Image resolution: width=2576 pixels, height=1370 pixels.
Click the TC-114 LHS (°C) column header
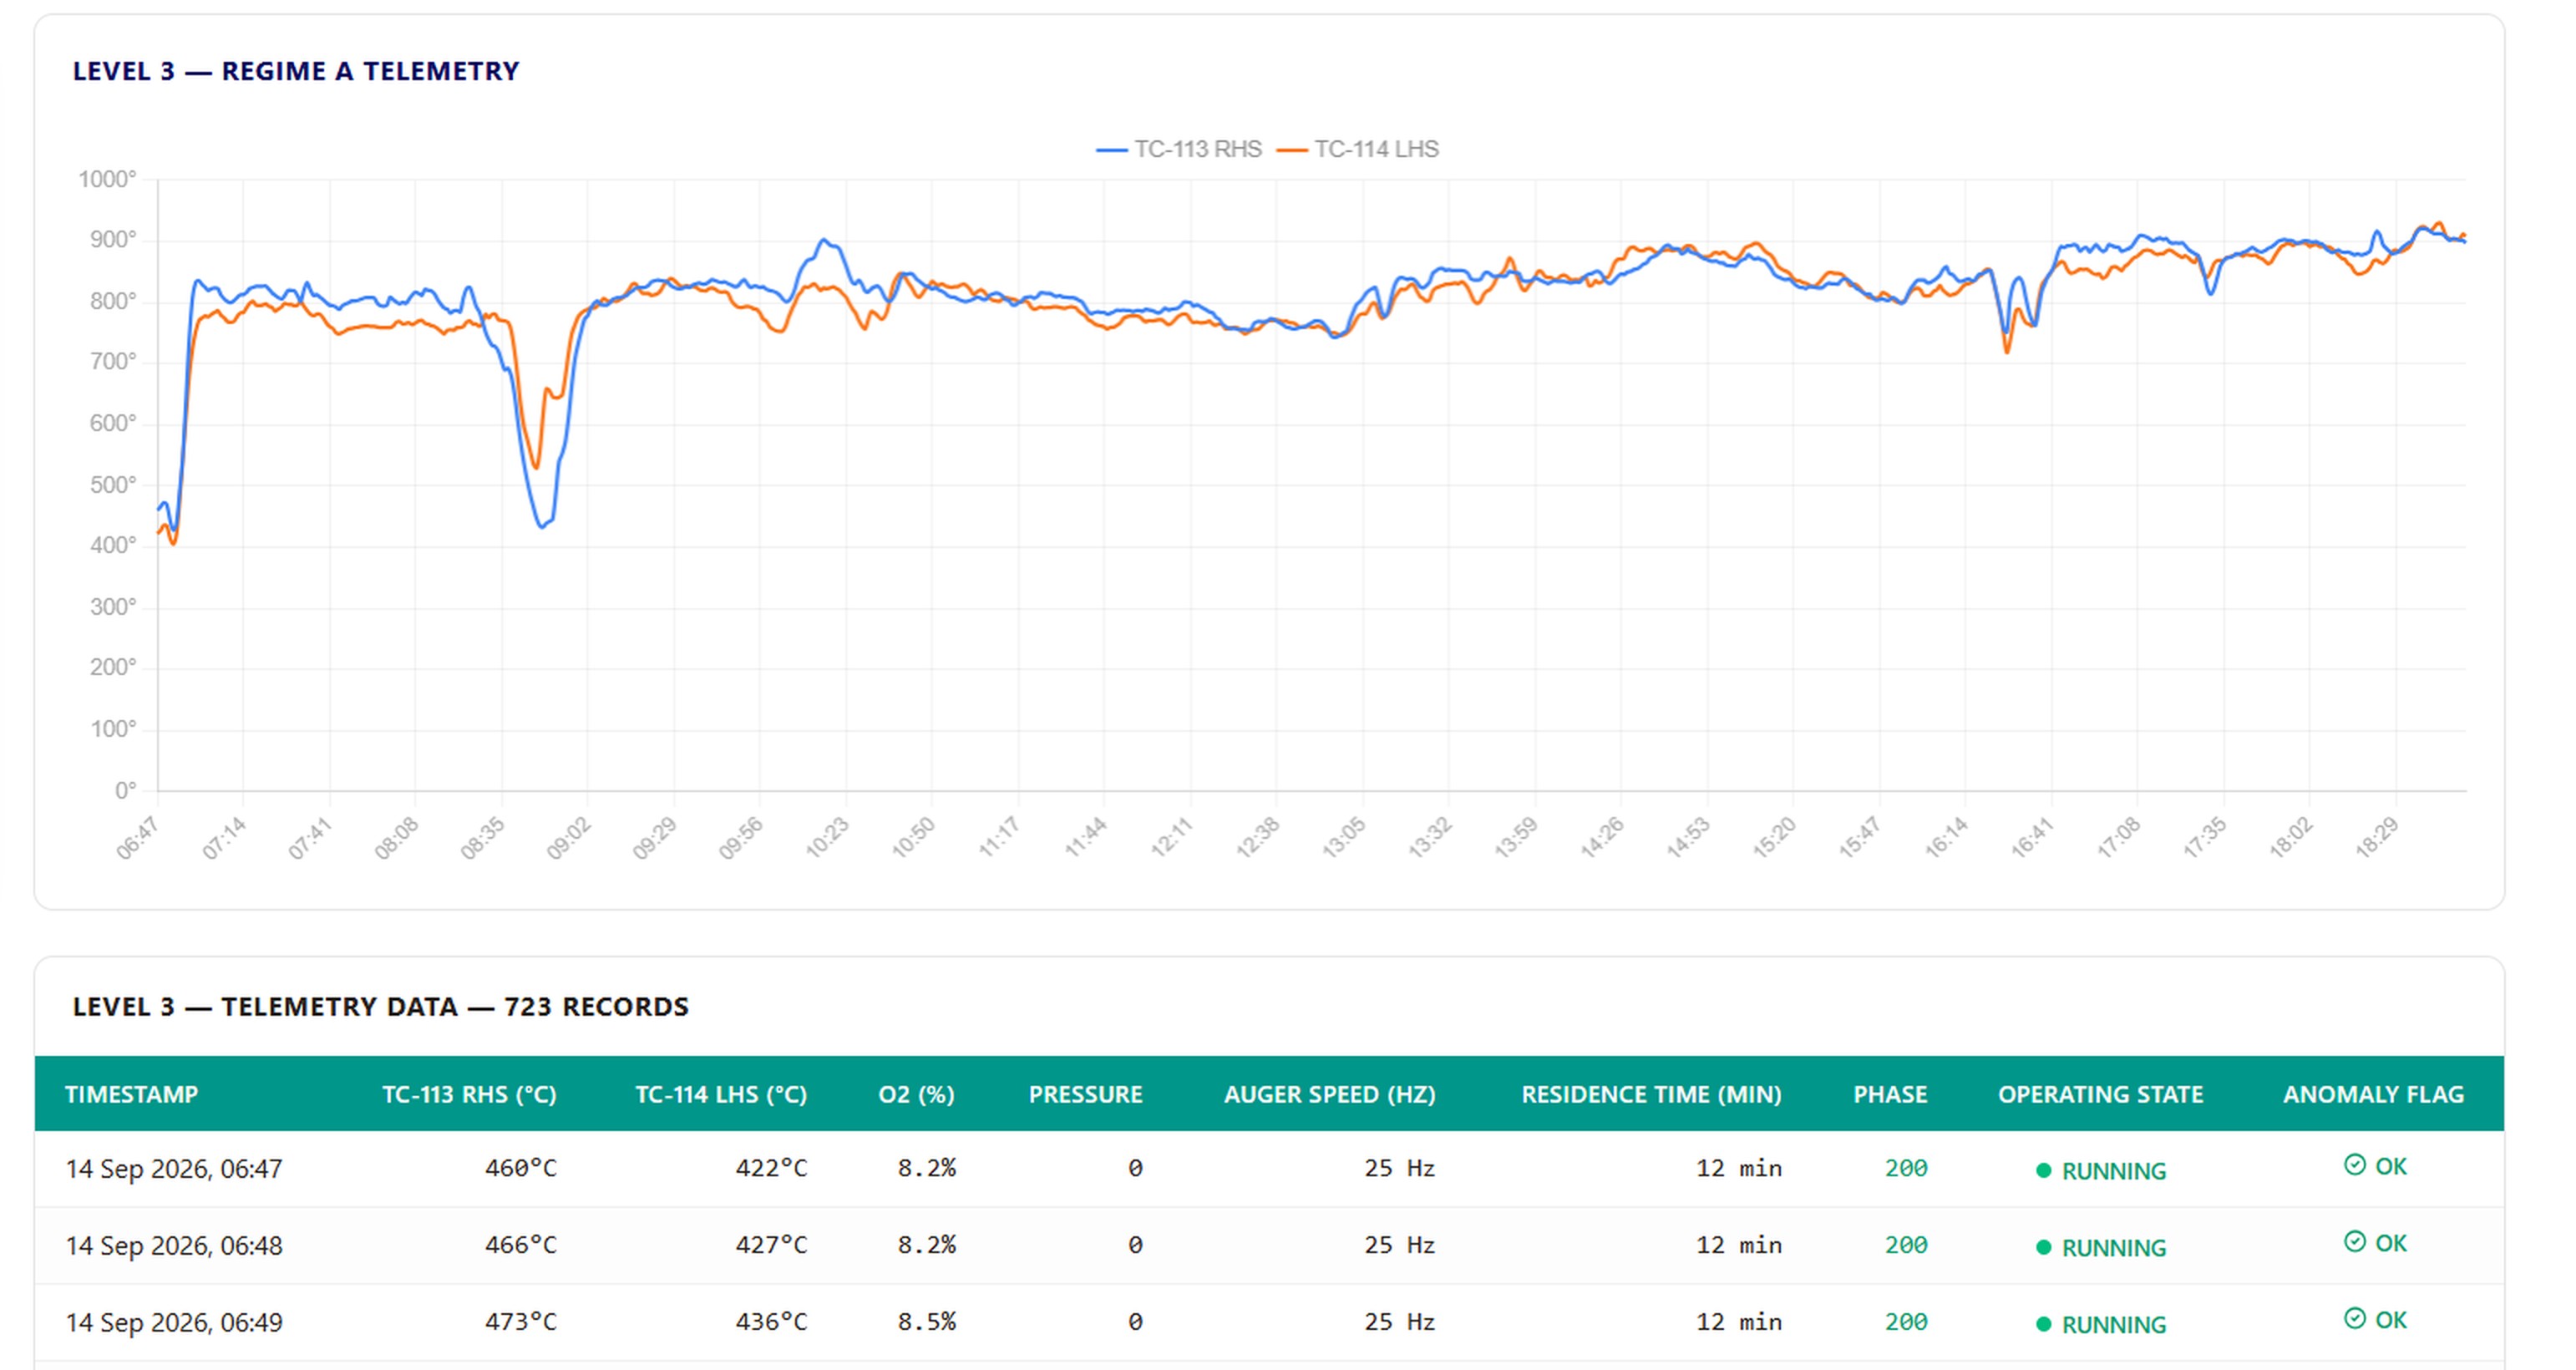click(x=721, y=1094)
